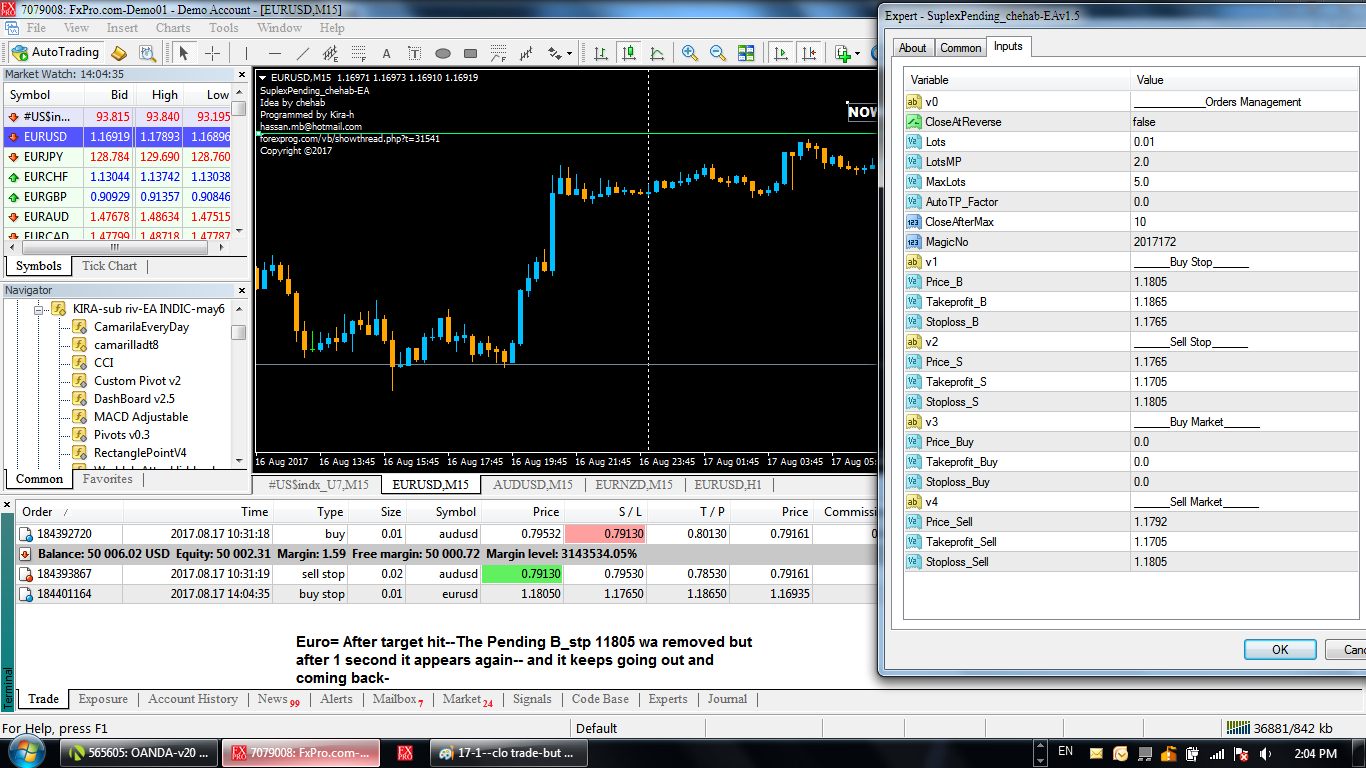Open the Indicators list icon
Image resolution: width=1366 pixels, height=768 pixels.
click(842, 53)
